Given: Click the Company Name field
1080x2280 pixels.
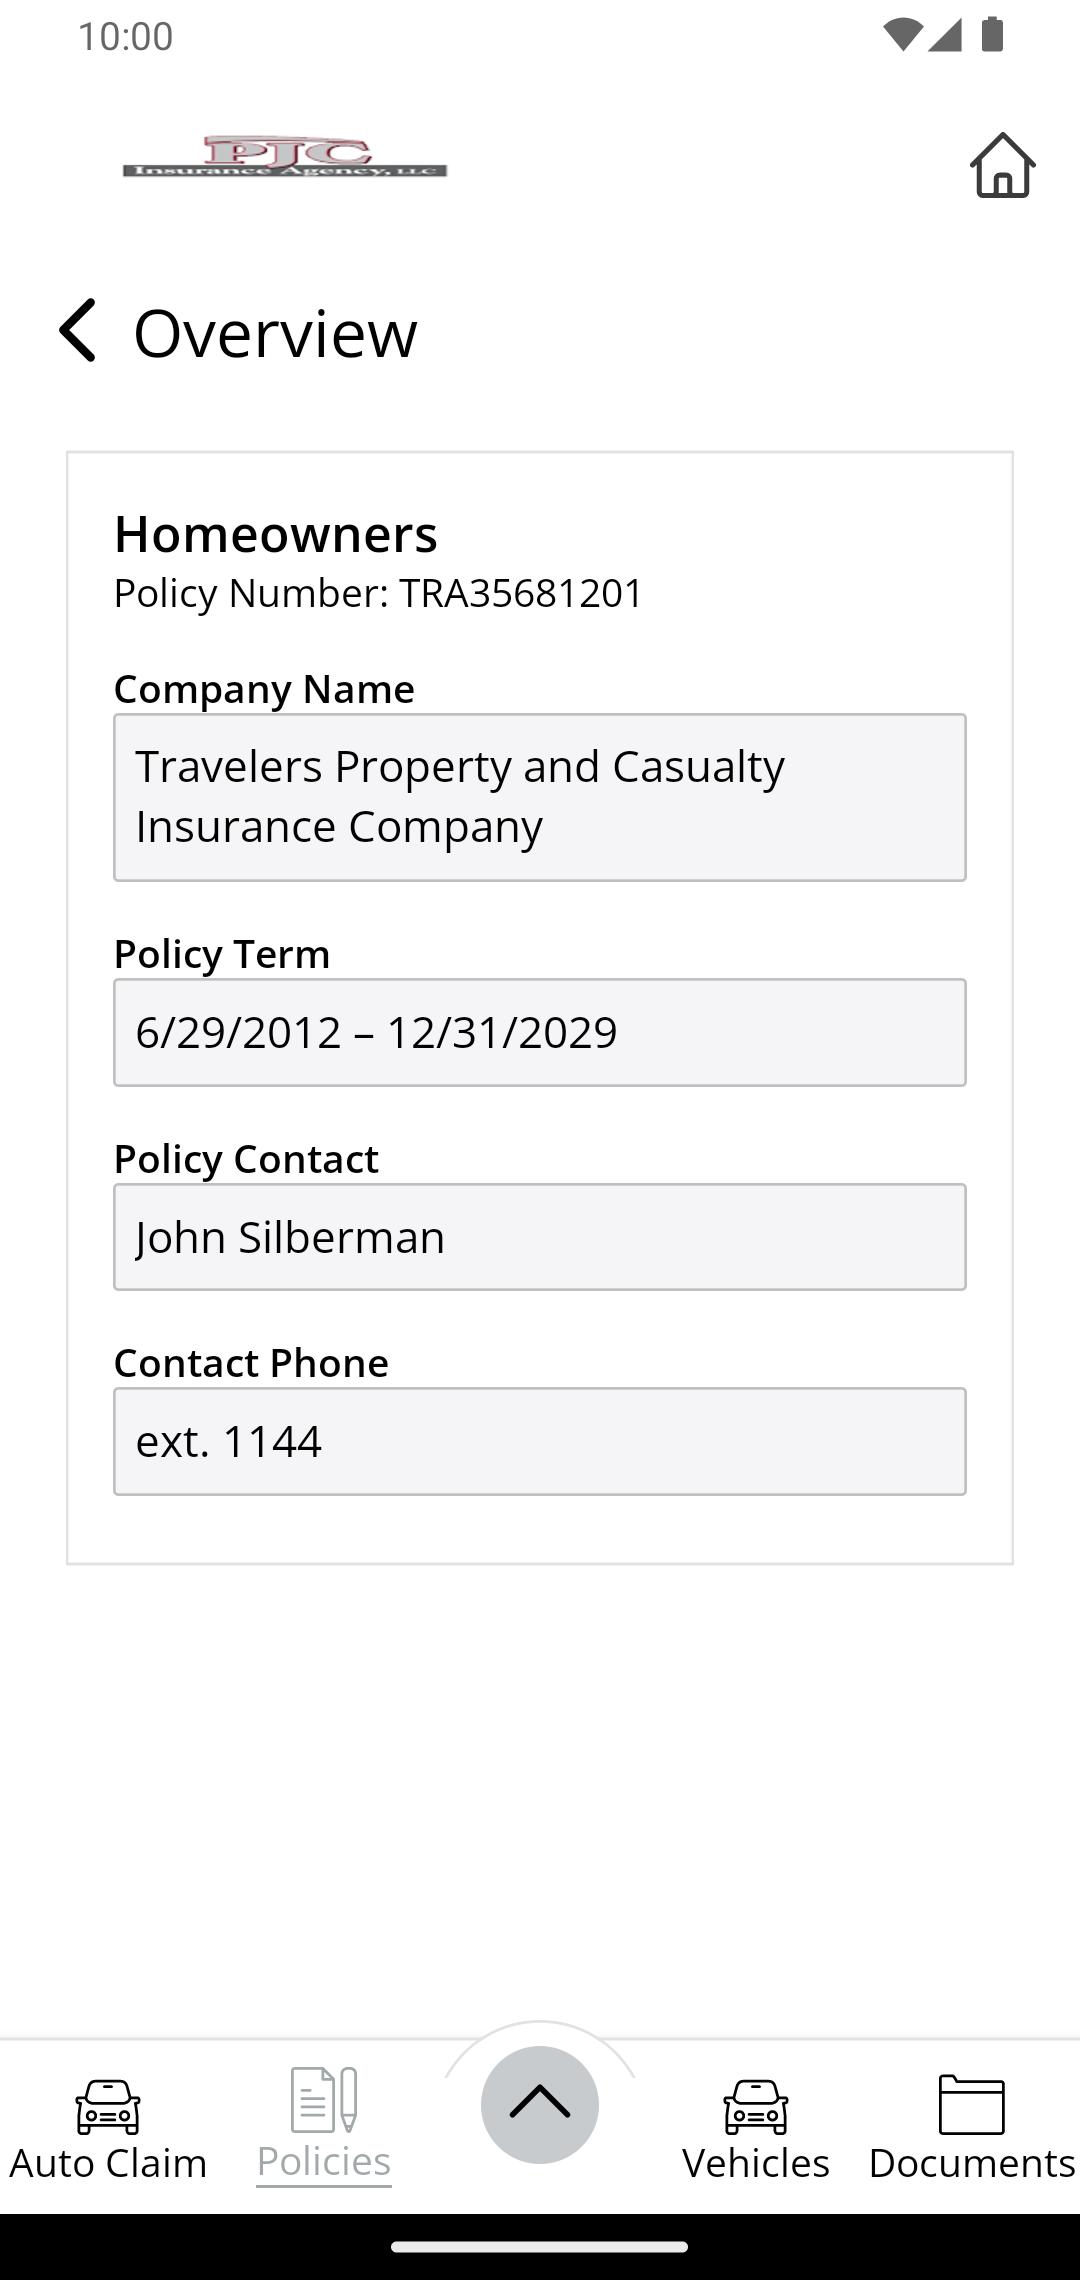Looking at the screenshot, I should [x=540, y=797].
